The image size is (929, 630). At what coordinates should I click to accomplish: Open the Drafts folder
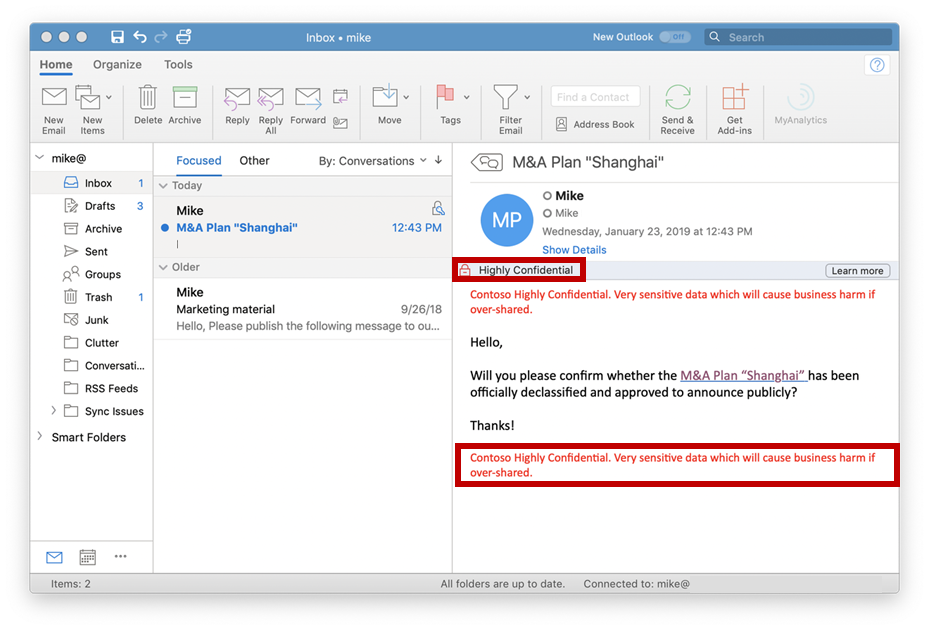pos(92,206)
